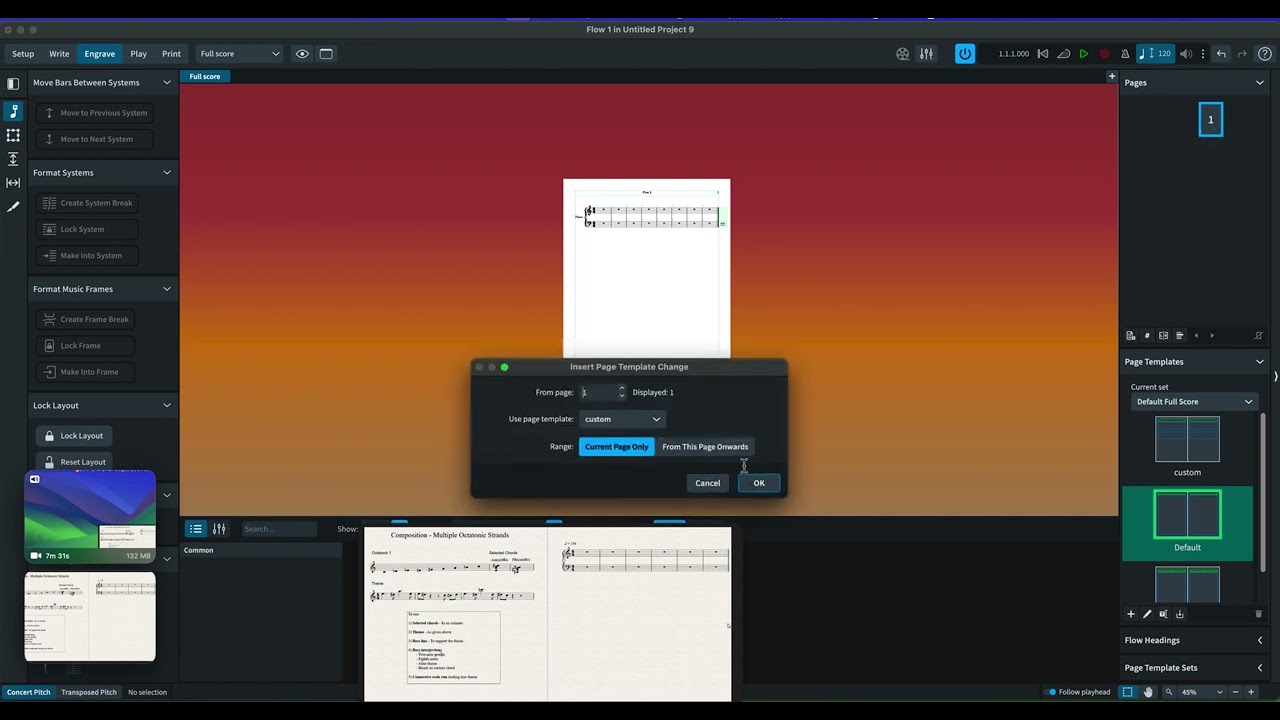Collapse the Lock Layout section

click(167, 406)
